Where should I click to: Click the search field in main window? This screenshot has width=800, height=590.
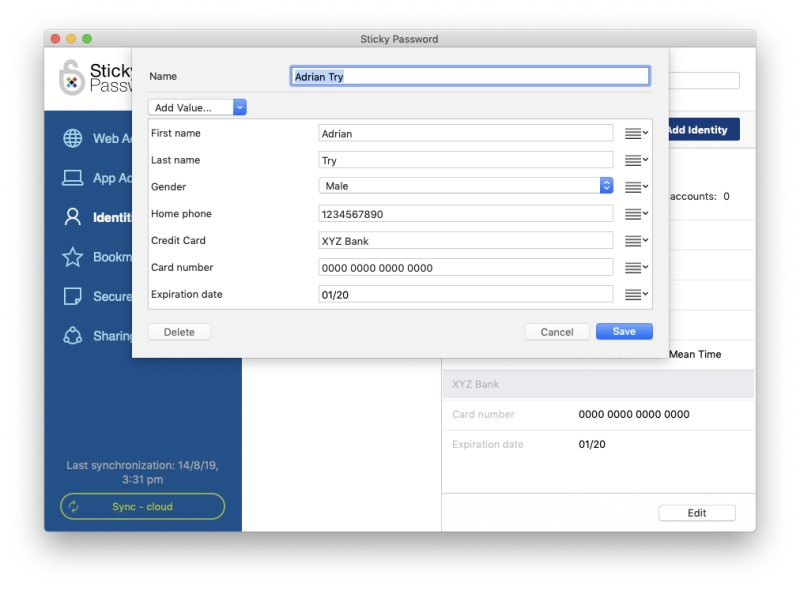point(704,80)
